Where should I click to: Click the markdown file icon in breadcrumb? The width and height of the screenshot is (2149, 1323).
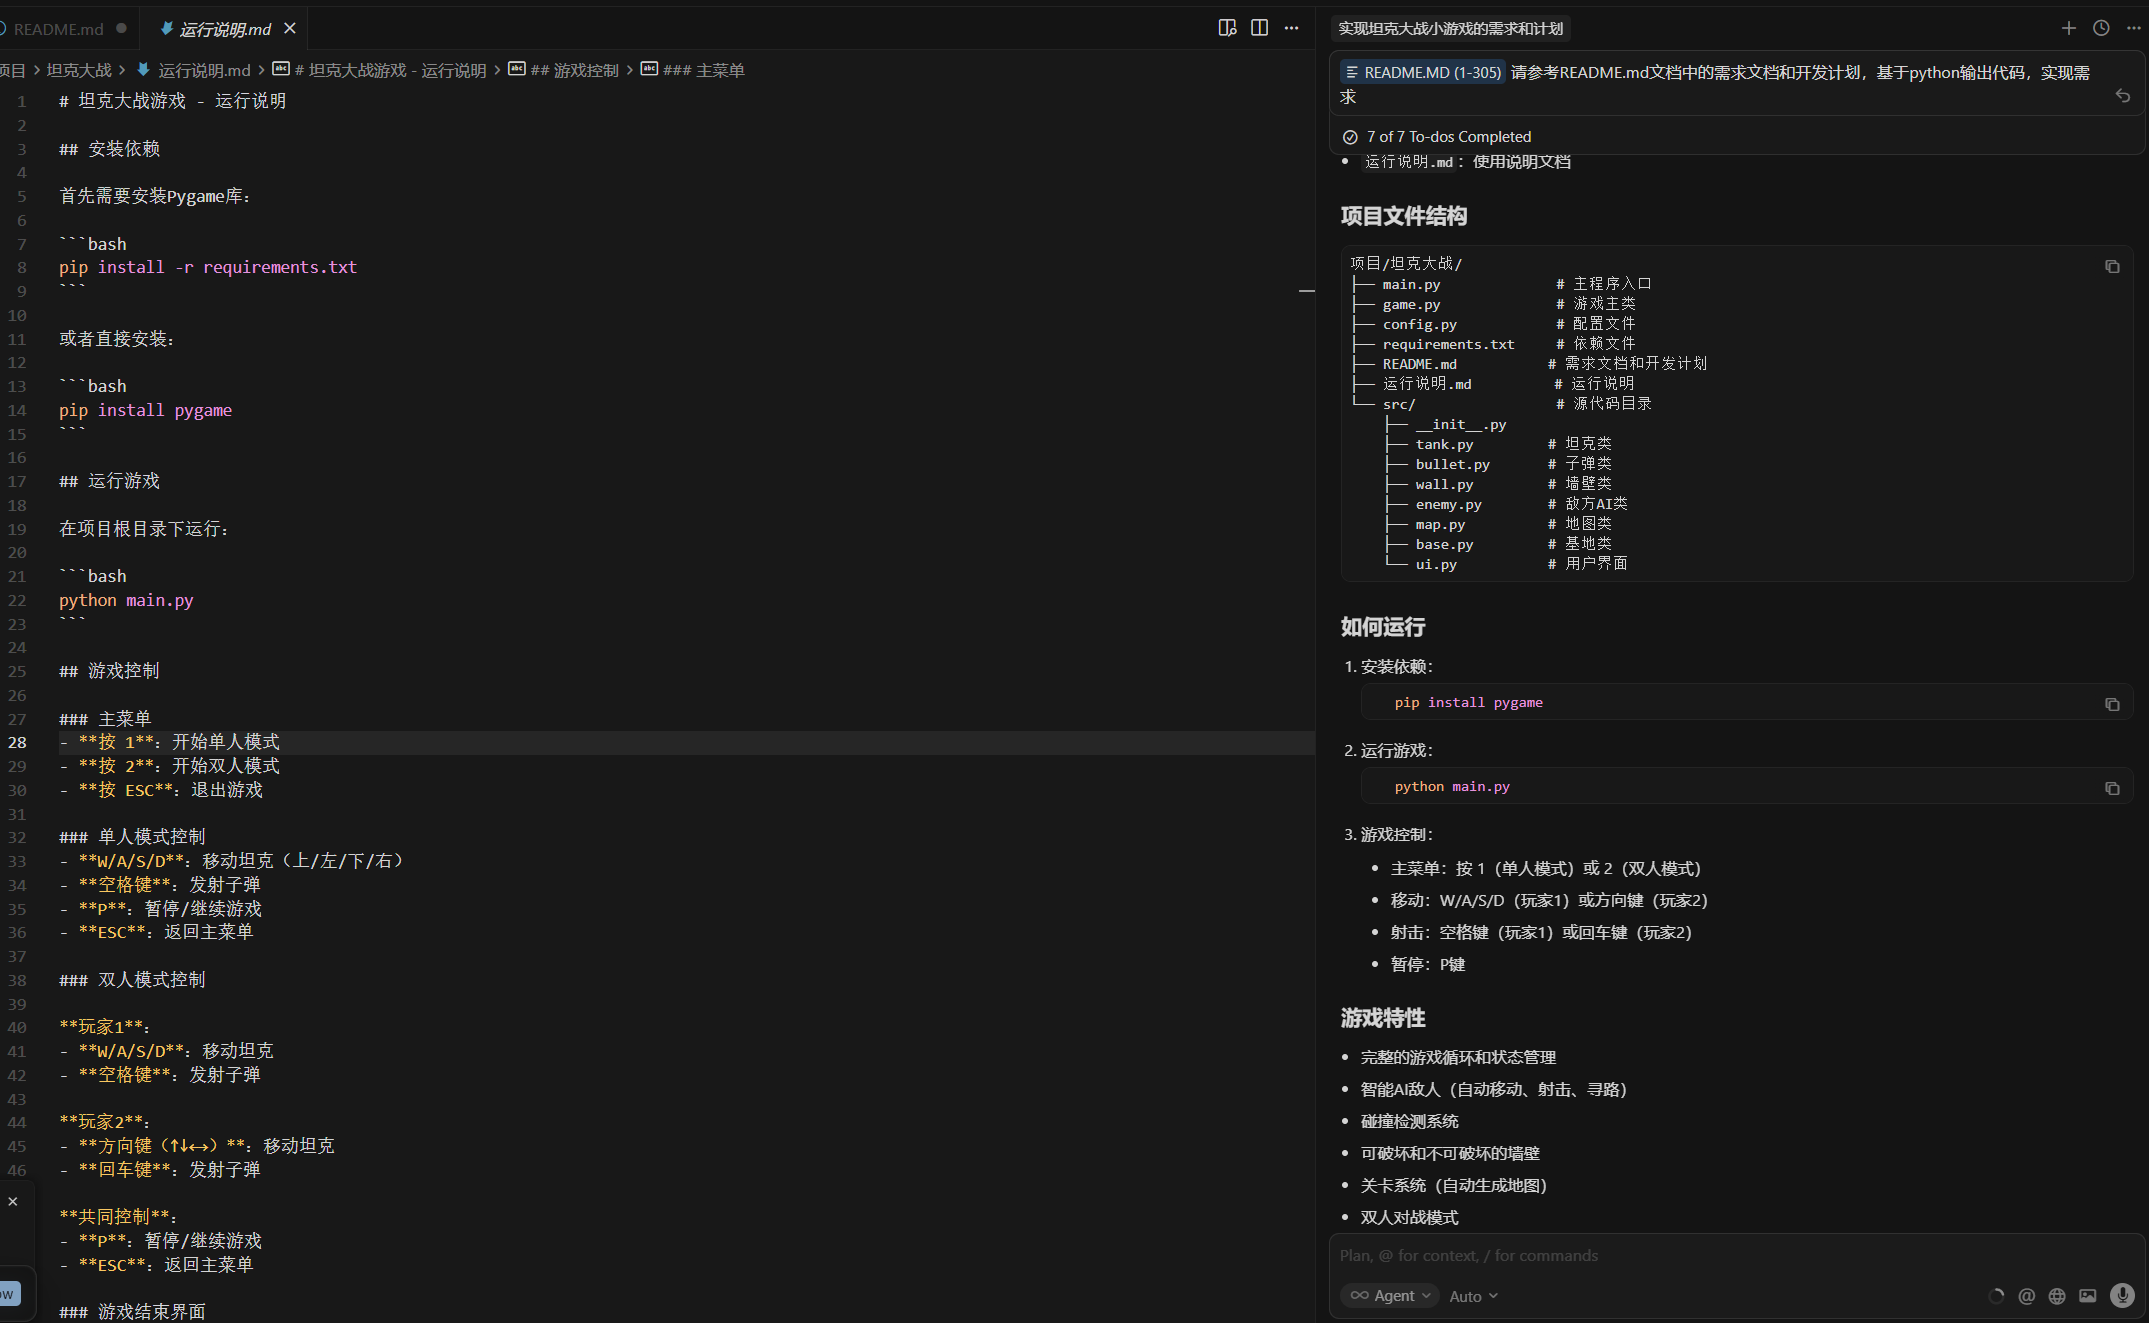point(143,70)
